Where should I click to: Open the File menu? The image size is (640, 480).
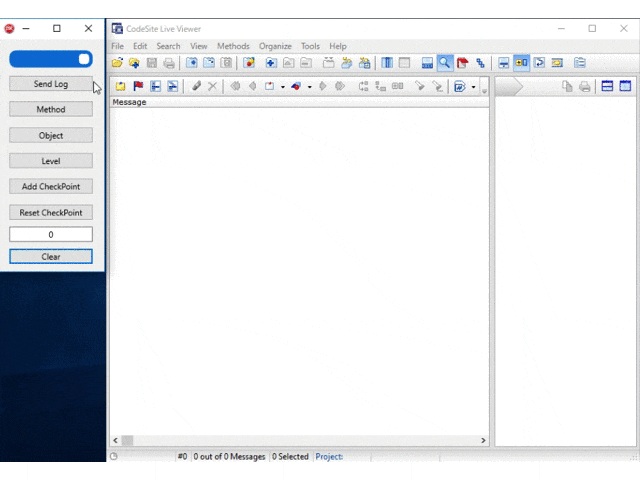(118, 46)
